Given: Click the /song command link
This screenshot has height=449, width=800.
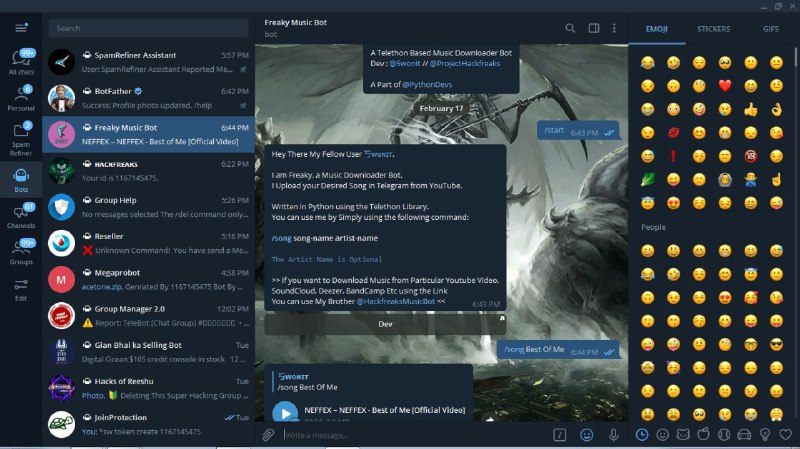Looking at the screenshot, I should pos(281,238).
